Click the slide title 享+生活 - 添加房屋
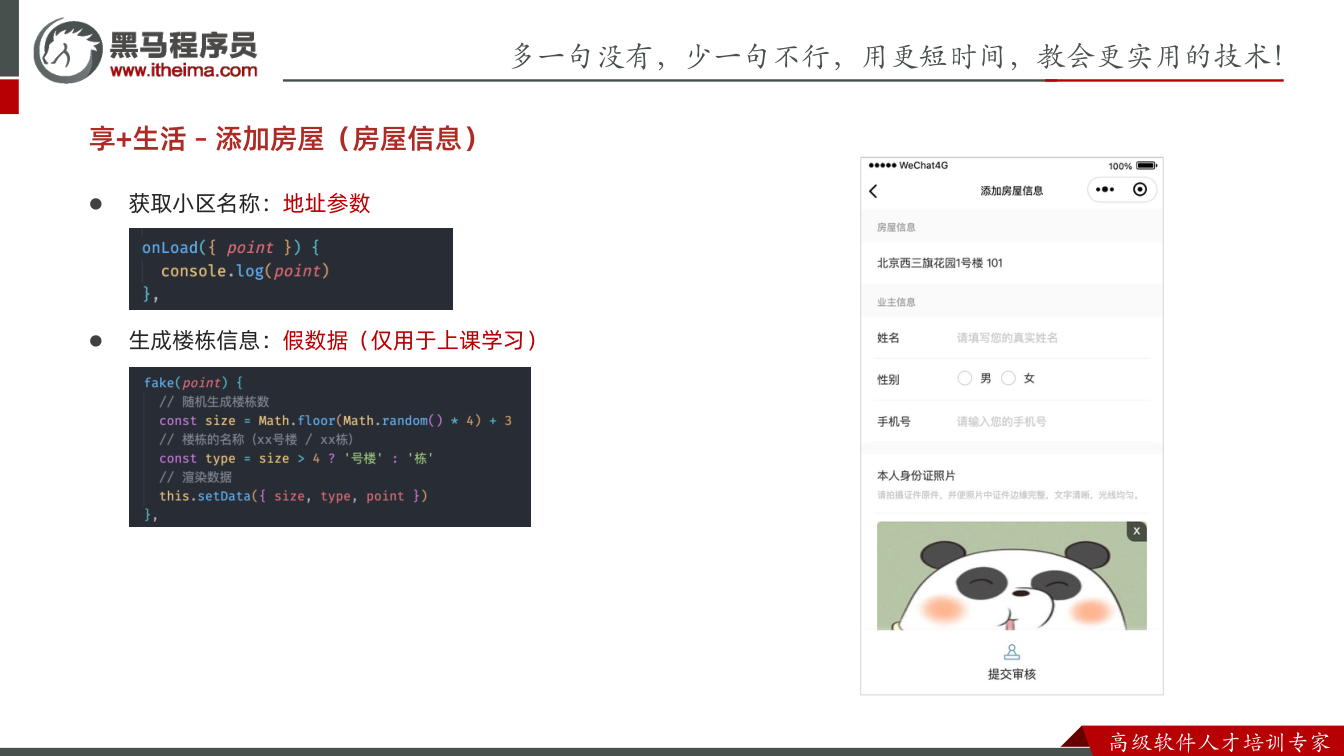The image size is (1344, 756). (284, 139)
